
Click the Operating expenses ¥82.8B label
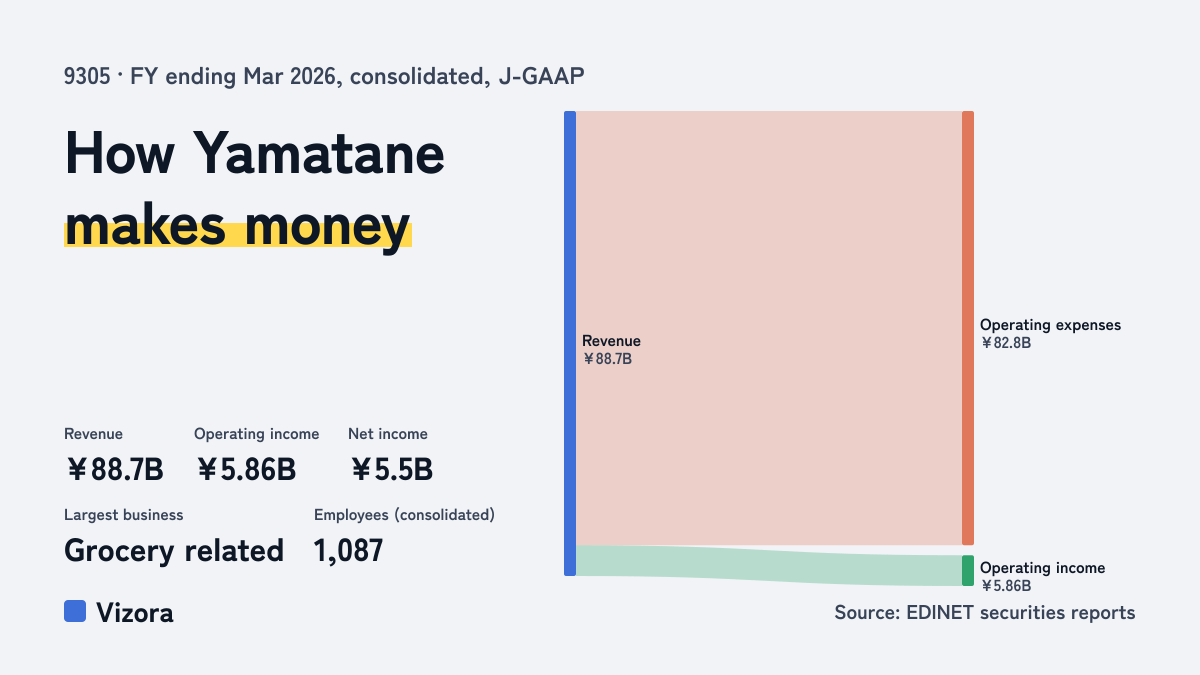(1050, 333)
